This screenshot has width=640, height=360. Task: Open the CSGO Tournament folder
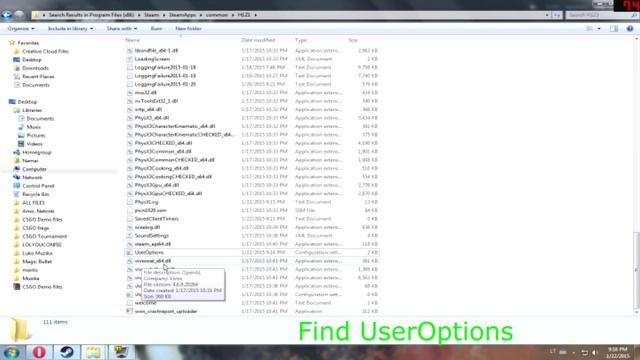[44, 236]
